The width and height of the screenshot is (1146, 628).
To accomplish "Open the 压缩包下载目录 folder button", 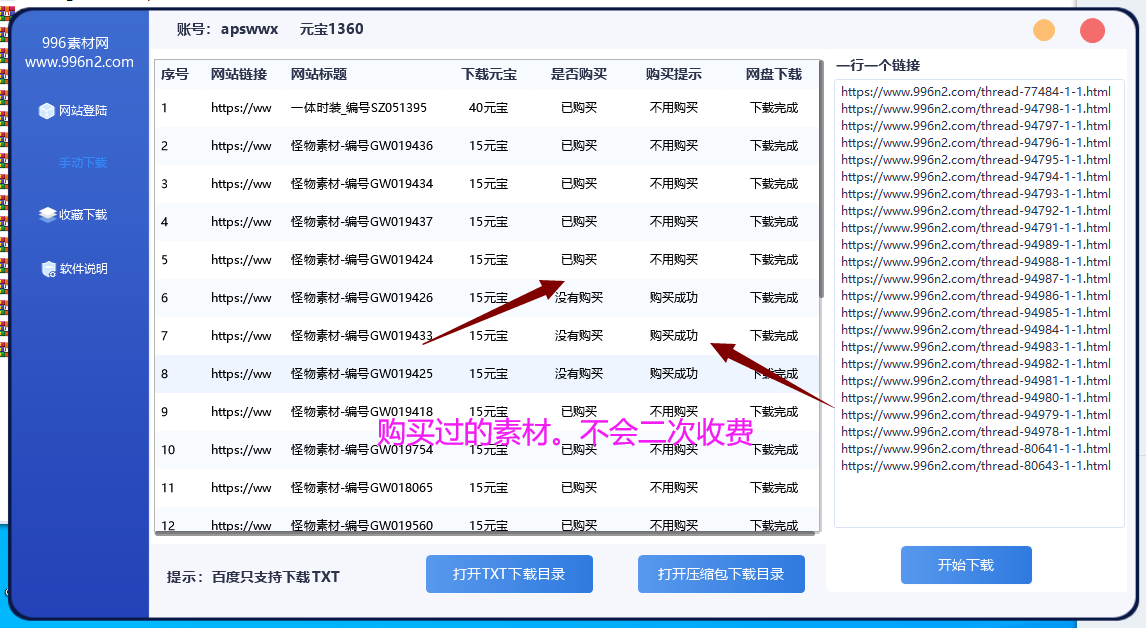I will point(720,573).
